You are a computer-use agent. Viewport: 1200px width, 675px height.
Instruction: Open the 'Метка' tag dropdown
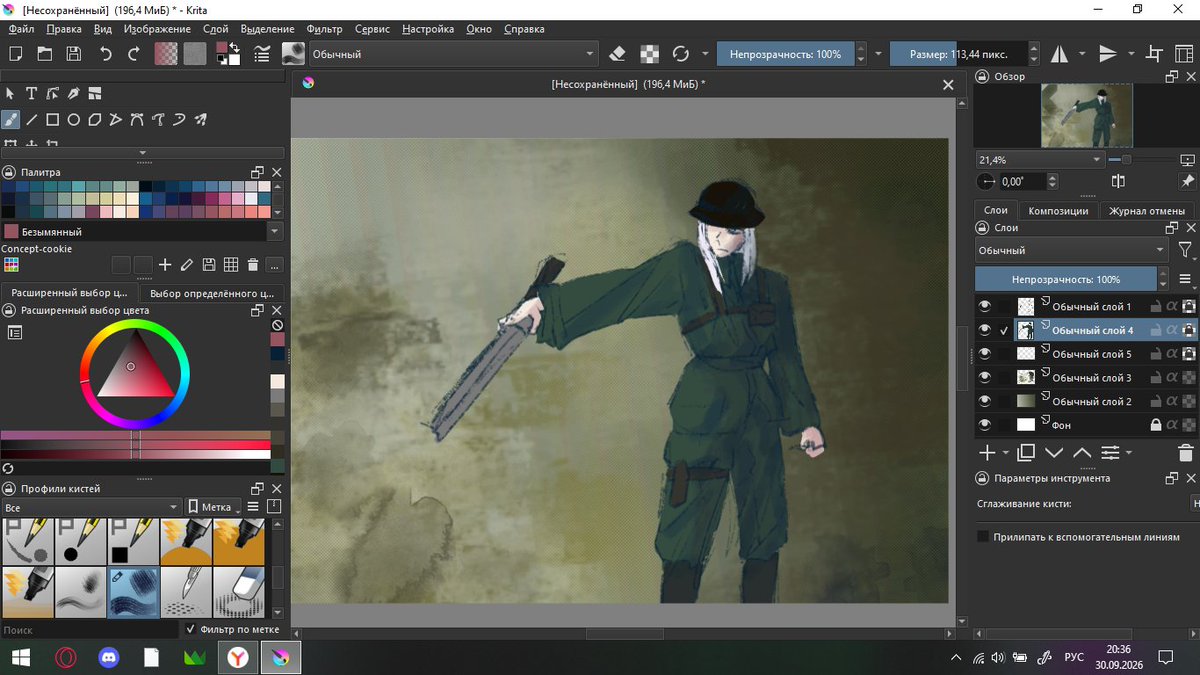[x=215, y=507]
